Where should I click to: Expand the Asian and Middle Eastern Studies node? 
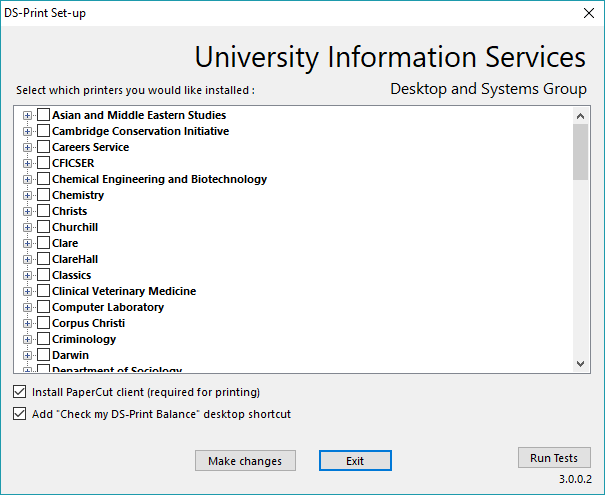[x=27, y=115]
